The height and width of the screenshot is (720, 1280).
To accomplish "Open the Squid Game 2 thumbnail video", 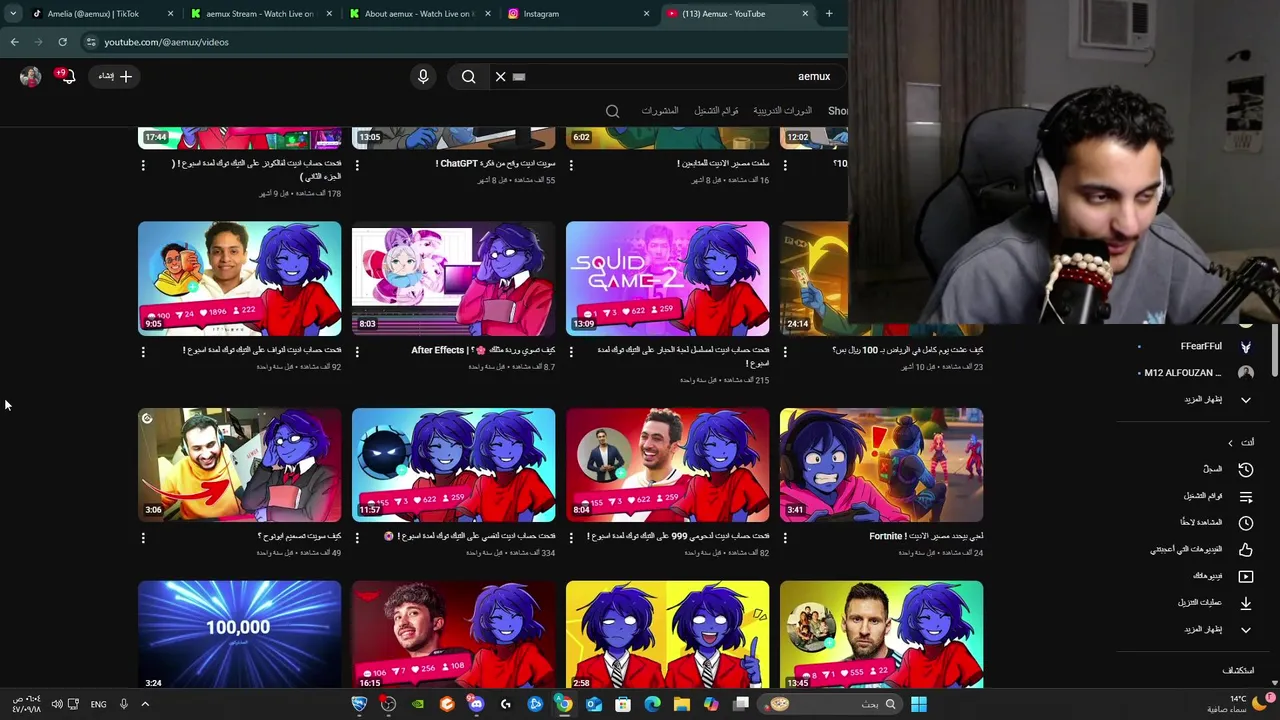I will tap(667, 278).
